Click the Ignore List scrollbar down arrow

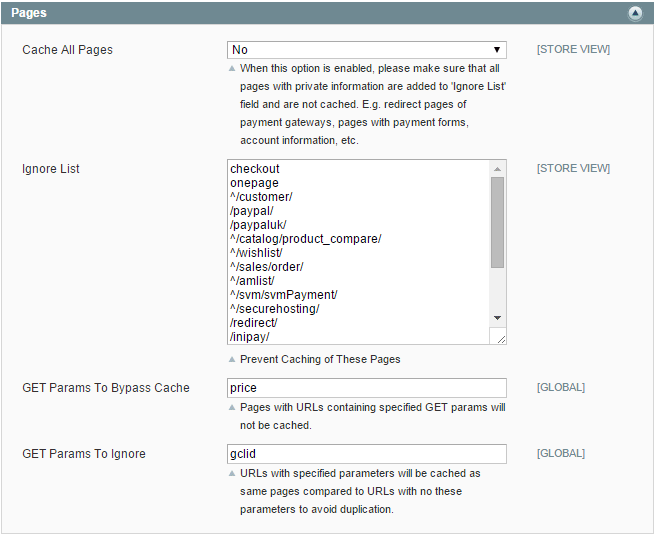498,317
